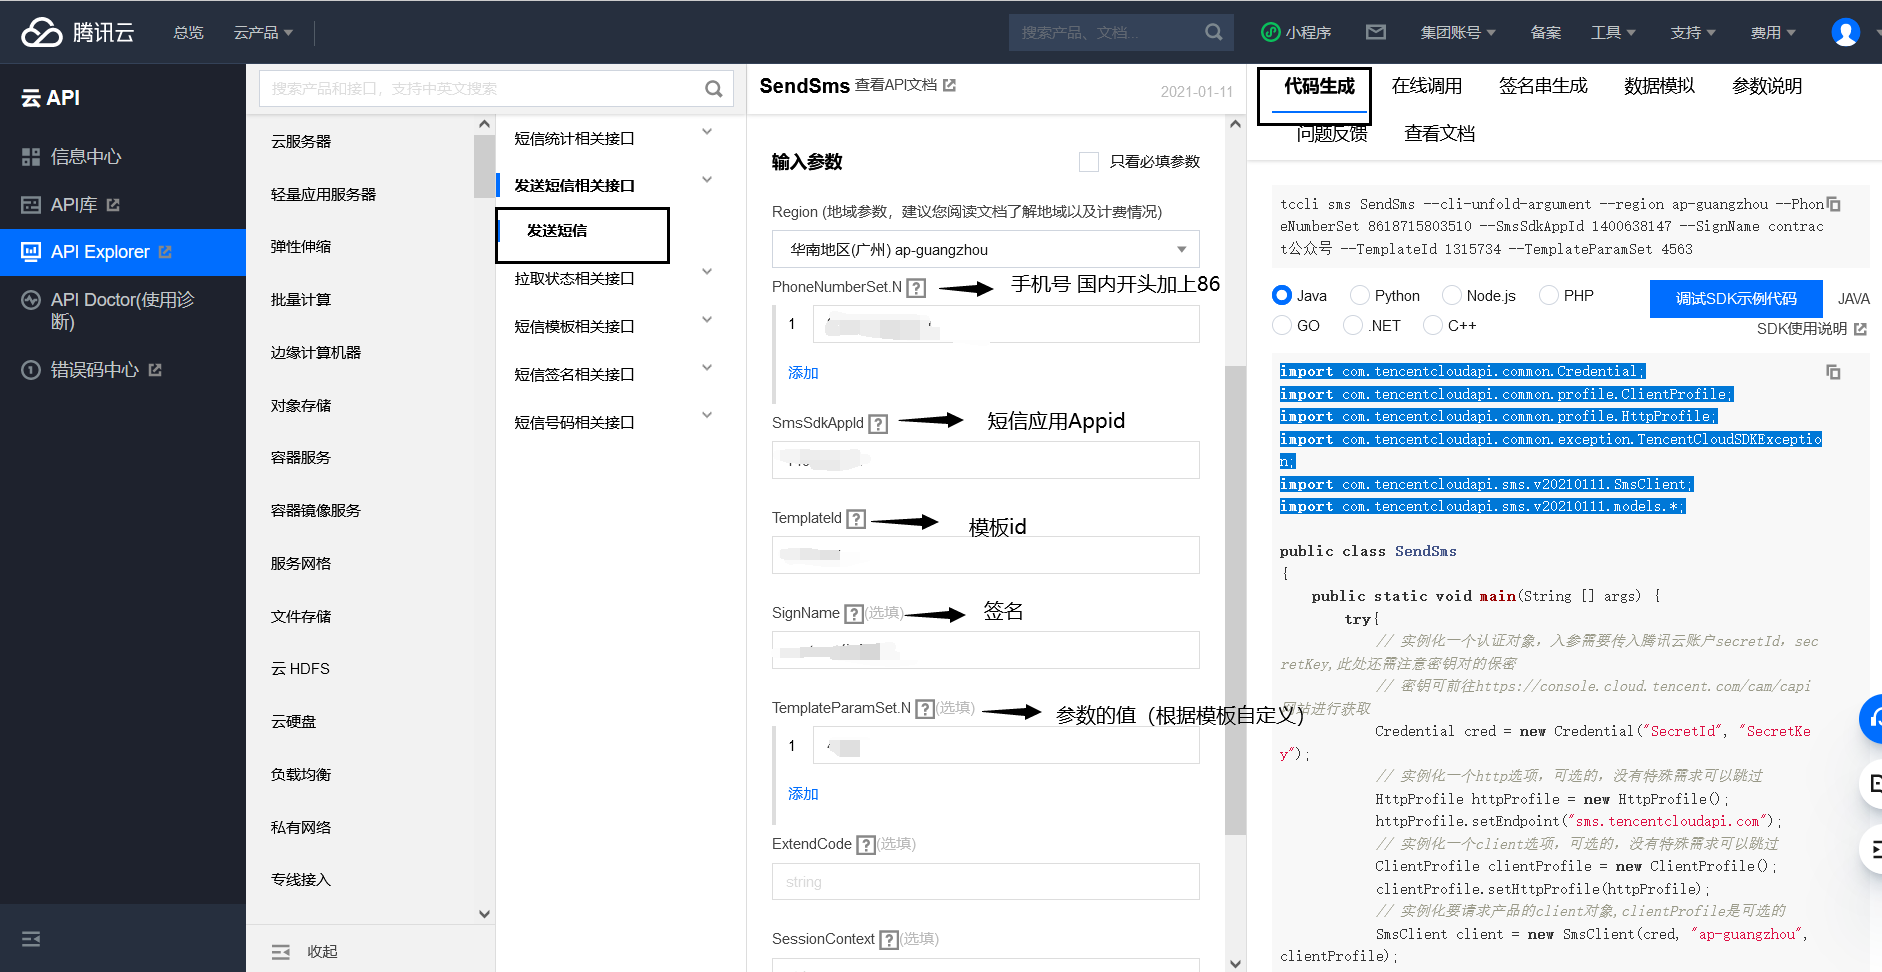Open the Region selection combo box
The image size is (1882, 972).
[x=986, y=249]
